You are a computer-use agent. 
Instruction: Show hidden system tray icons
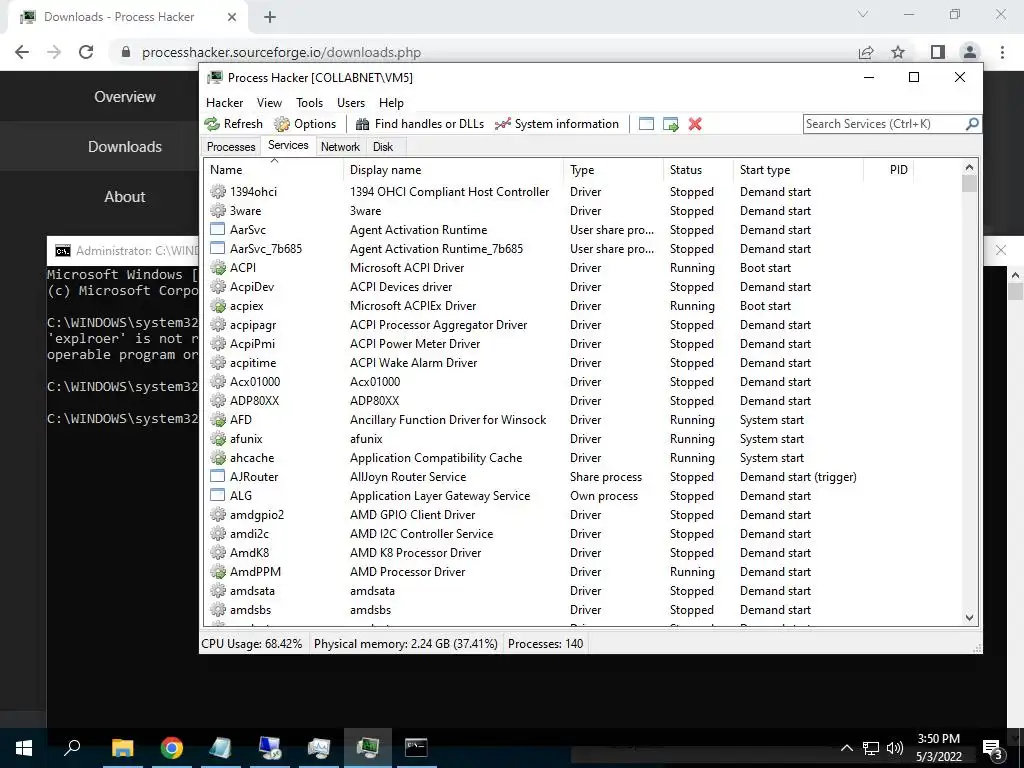tap(846, 748)
